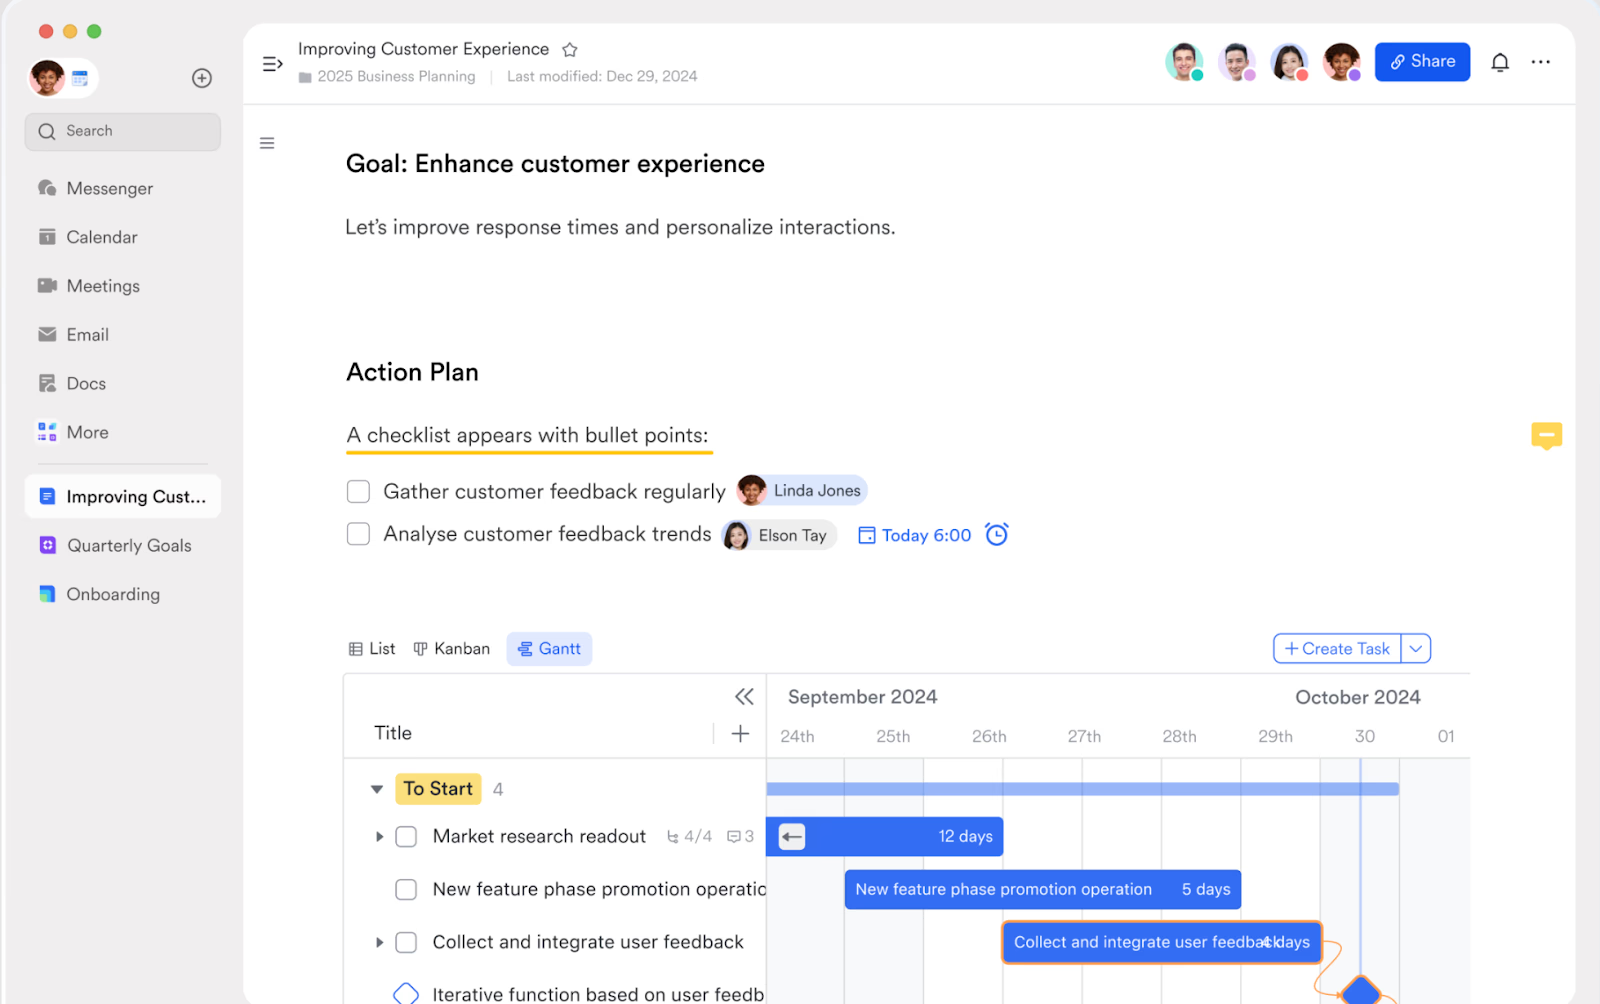The width and height of the screenshot is (1600, 1004).
Task: Click the blue Share button
Action: point(1422,62)
